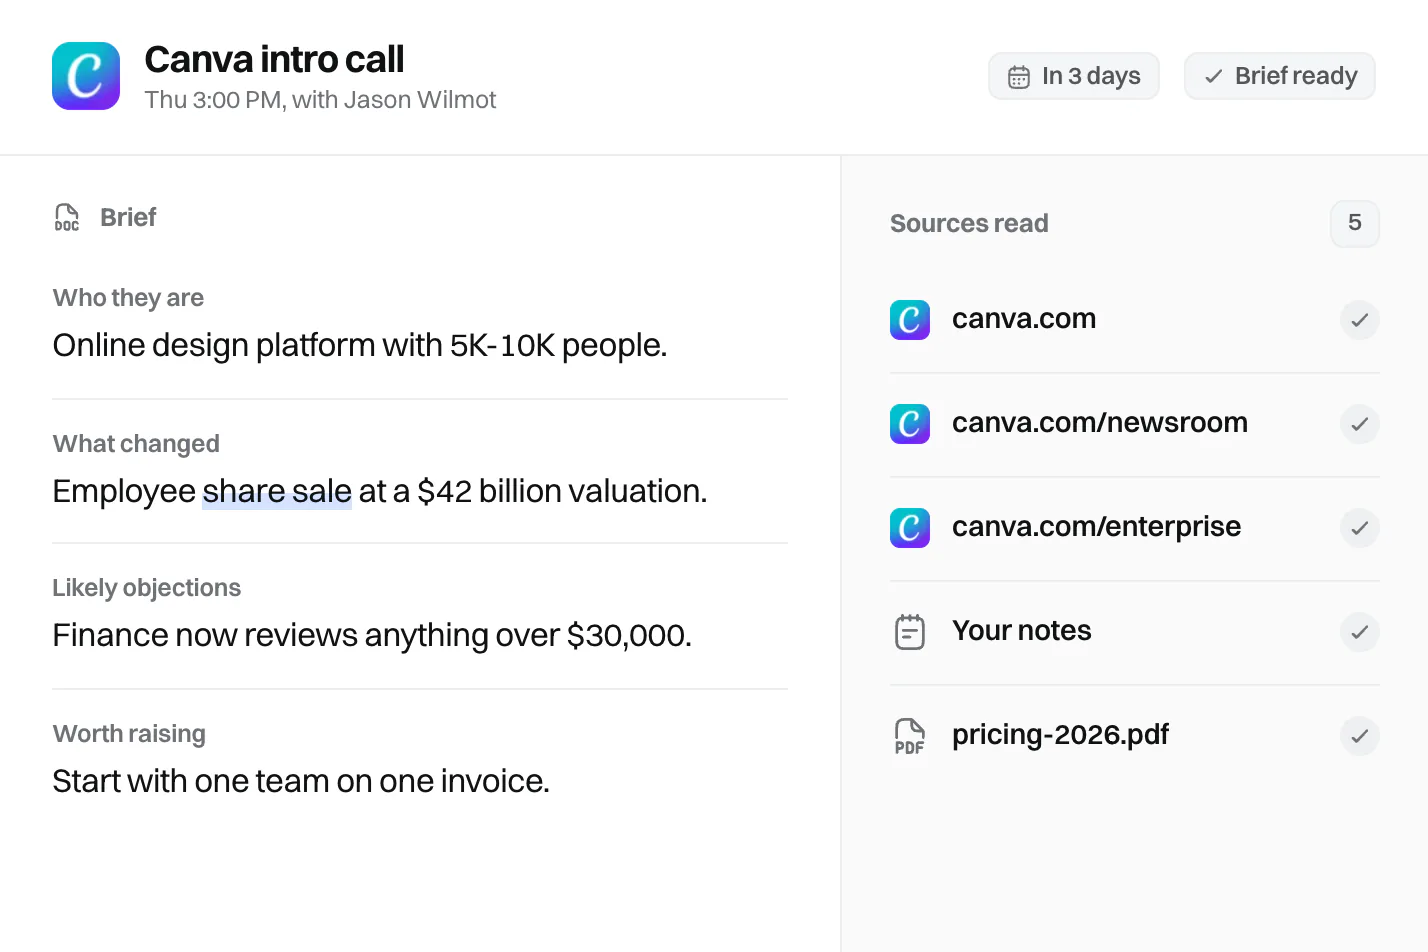The width and height of the screenshot is (1428, 952).
Task: Click the "Worth raising" label
Action: click(129, 734)
